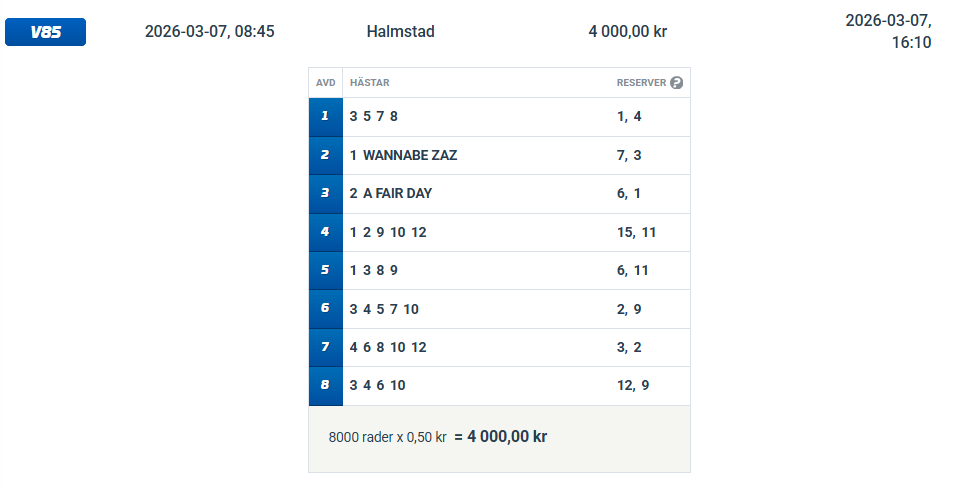Click the bold total = 4 000,00 kr
967x486 pixels.
(501, 437)
